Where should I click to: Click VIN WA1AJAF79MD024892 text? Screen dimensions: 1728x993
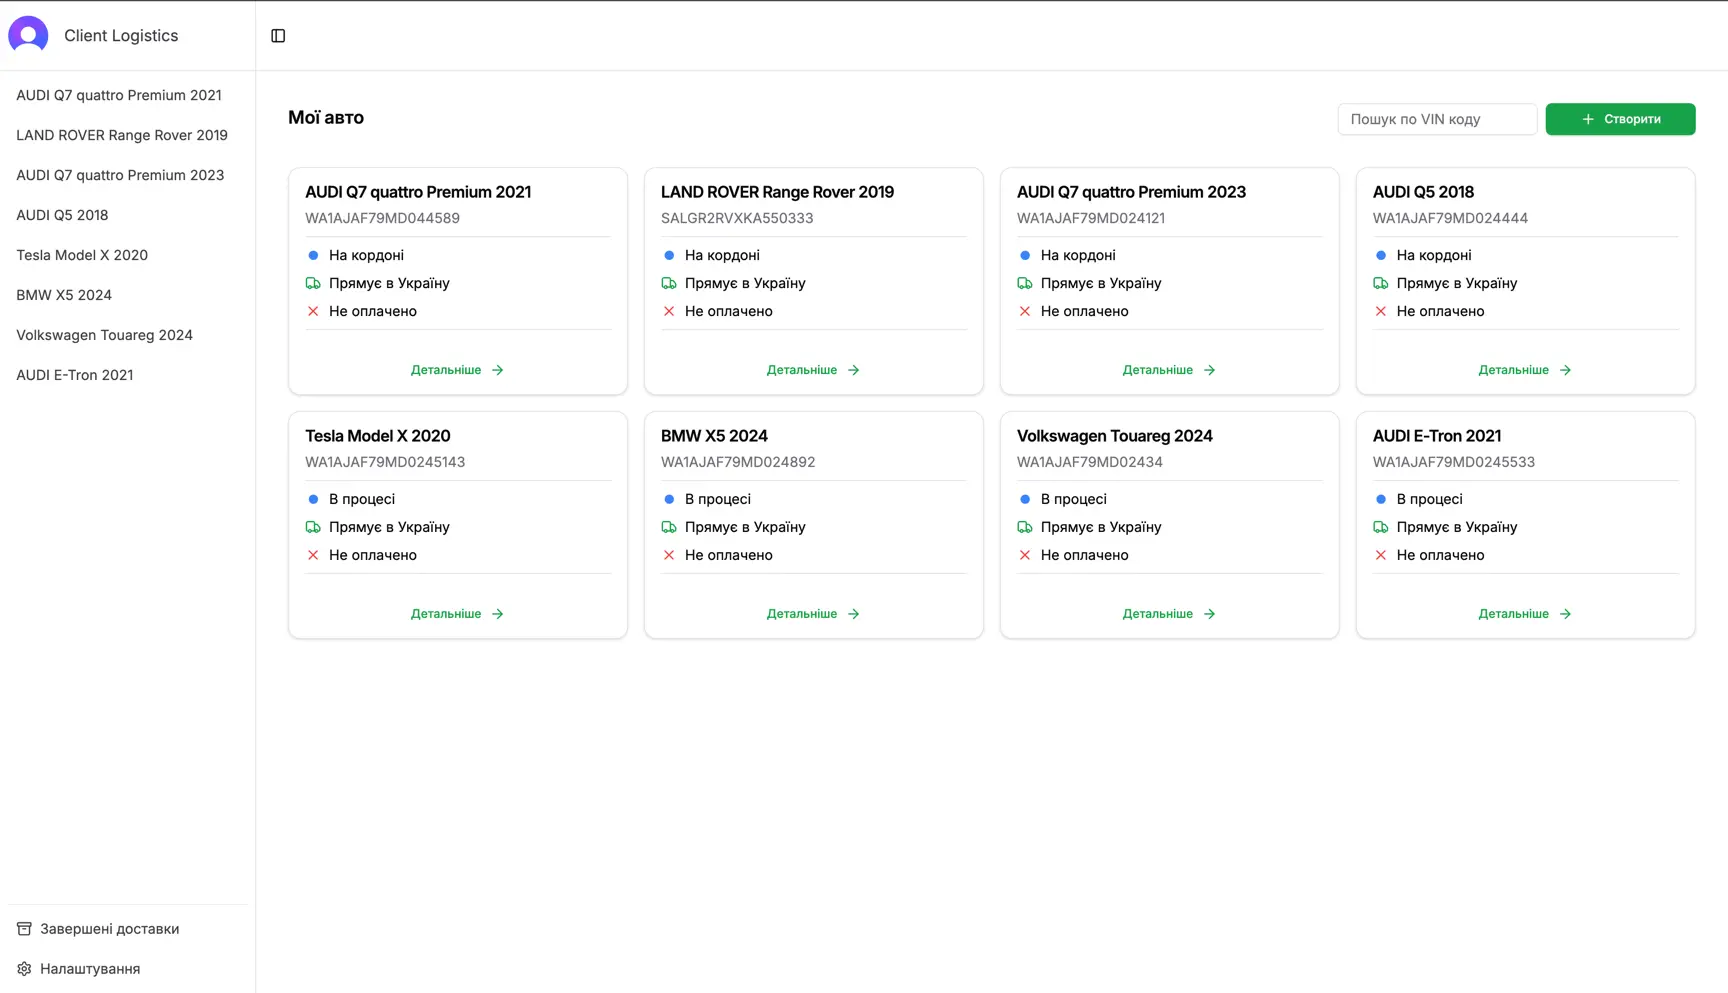click(x=738, y=462)
